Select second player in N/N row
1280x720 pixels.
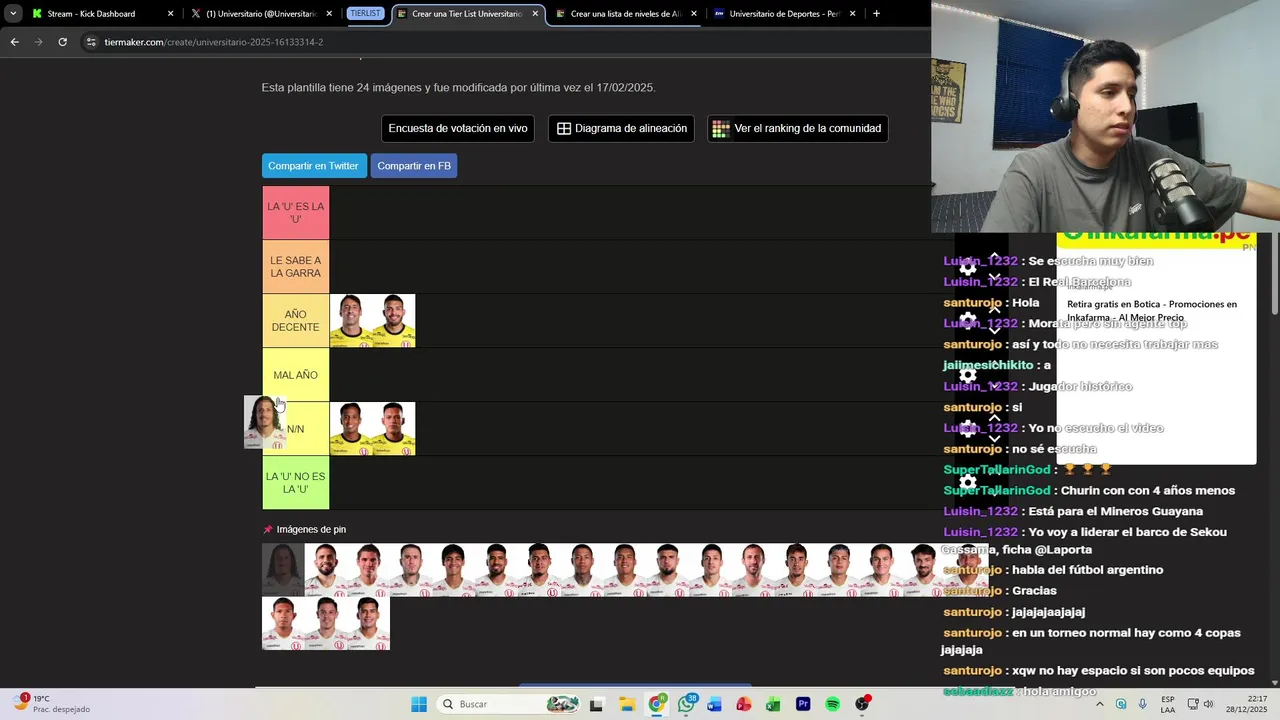tap(394, 428)
